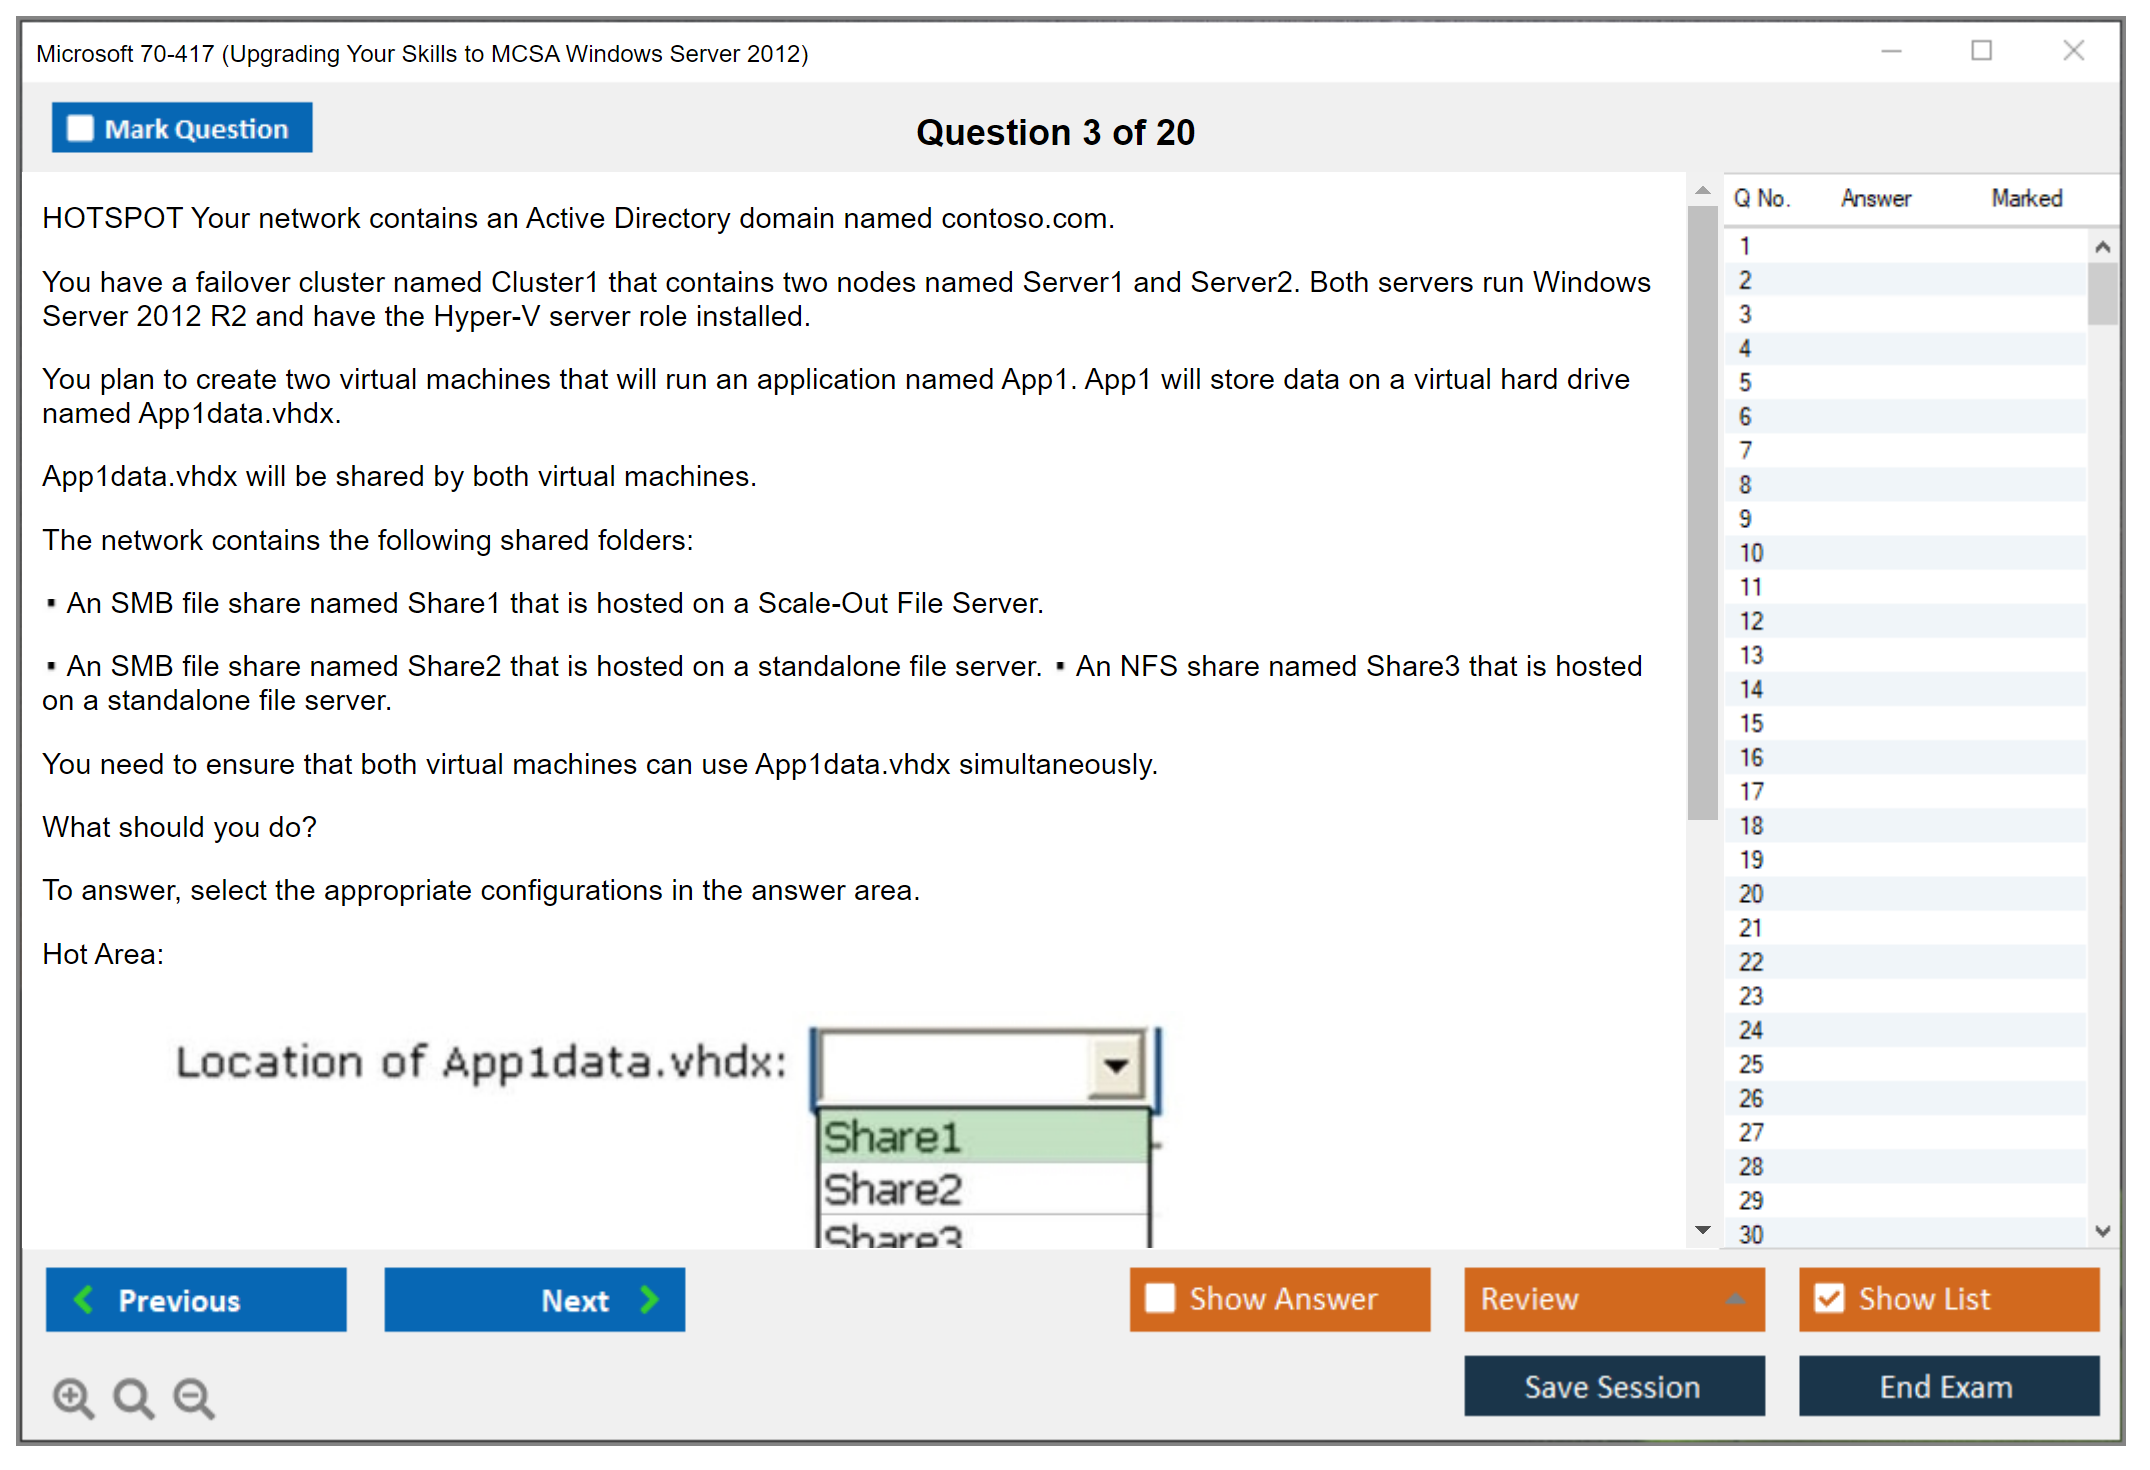Image resolution: width=2150 pixels, height=1470 pixels.
Task: Open Location of App1data.vhdx dropdown arrow
Action: click(x=1116, y=1065)
